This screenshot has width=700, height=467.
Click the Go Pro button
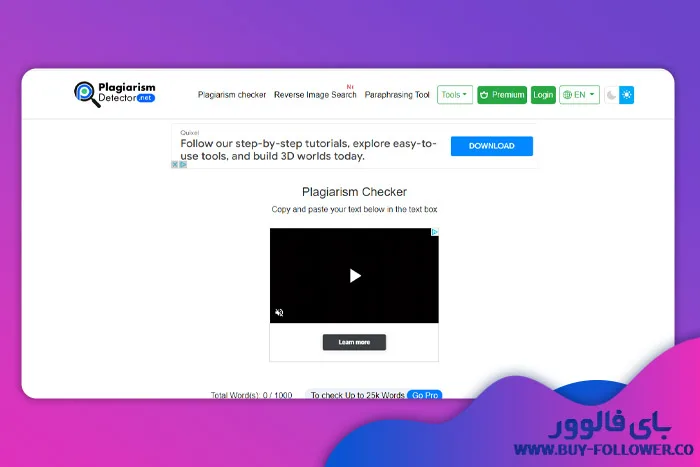point(425,394)
